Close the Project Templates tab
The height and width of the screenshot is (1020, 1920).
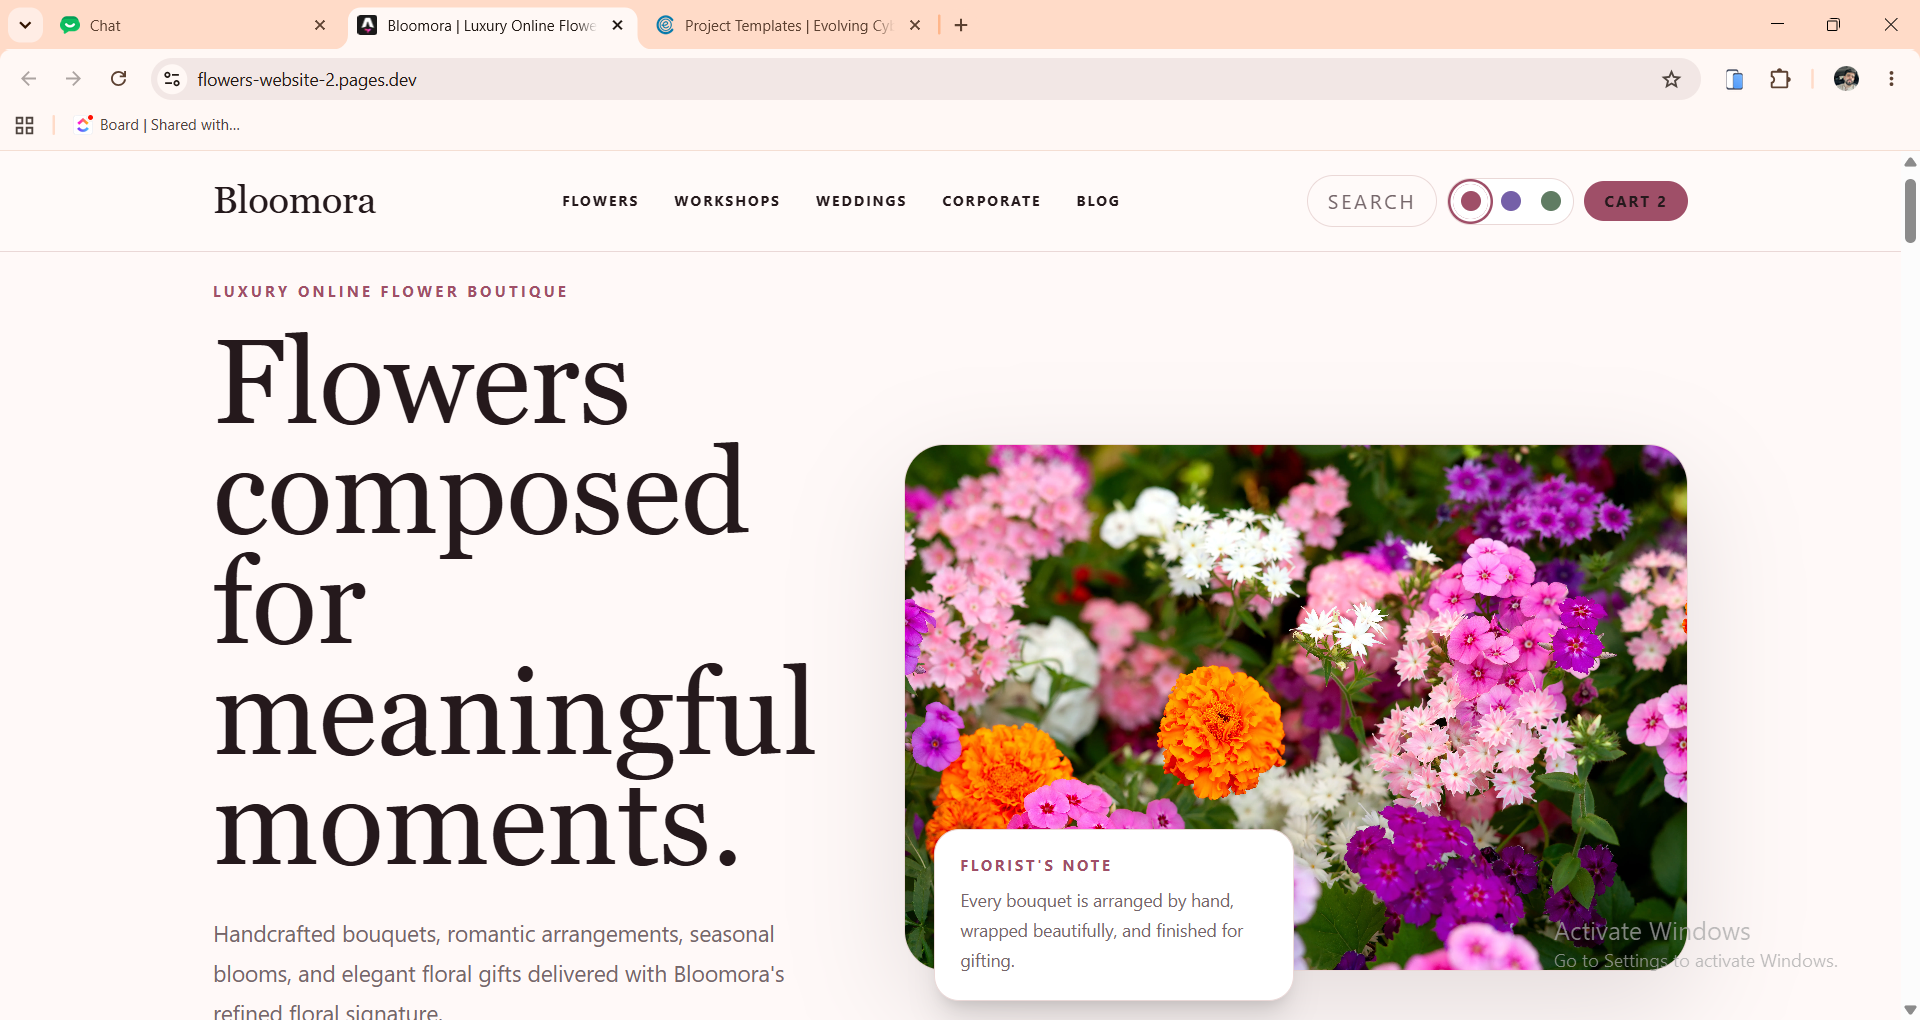pyautogui.click(x=914, y=25)
